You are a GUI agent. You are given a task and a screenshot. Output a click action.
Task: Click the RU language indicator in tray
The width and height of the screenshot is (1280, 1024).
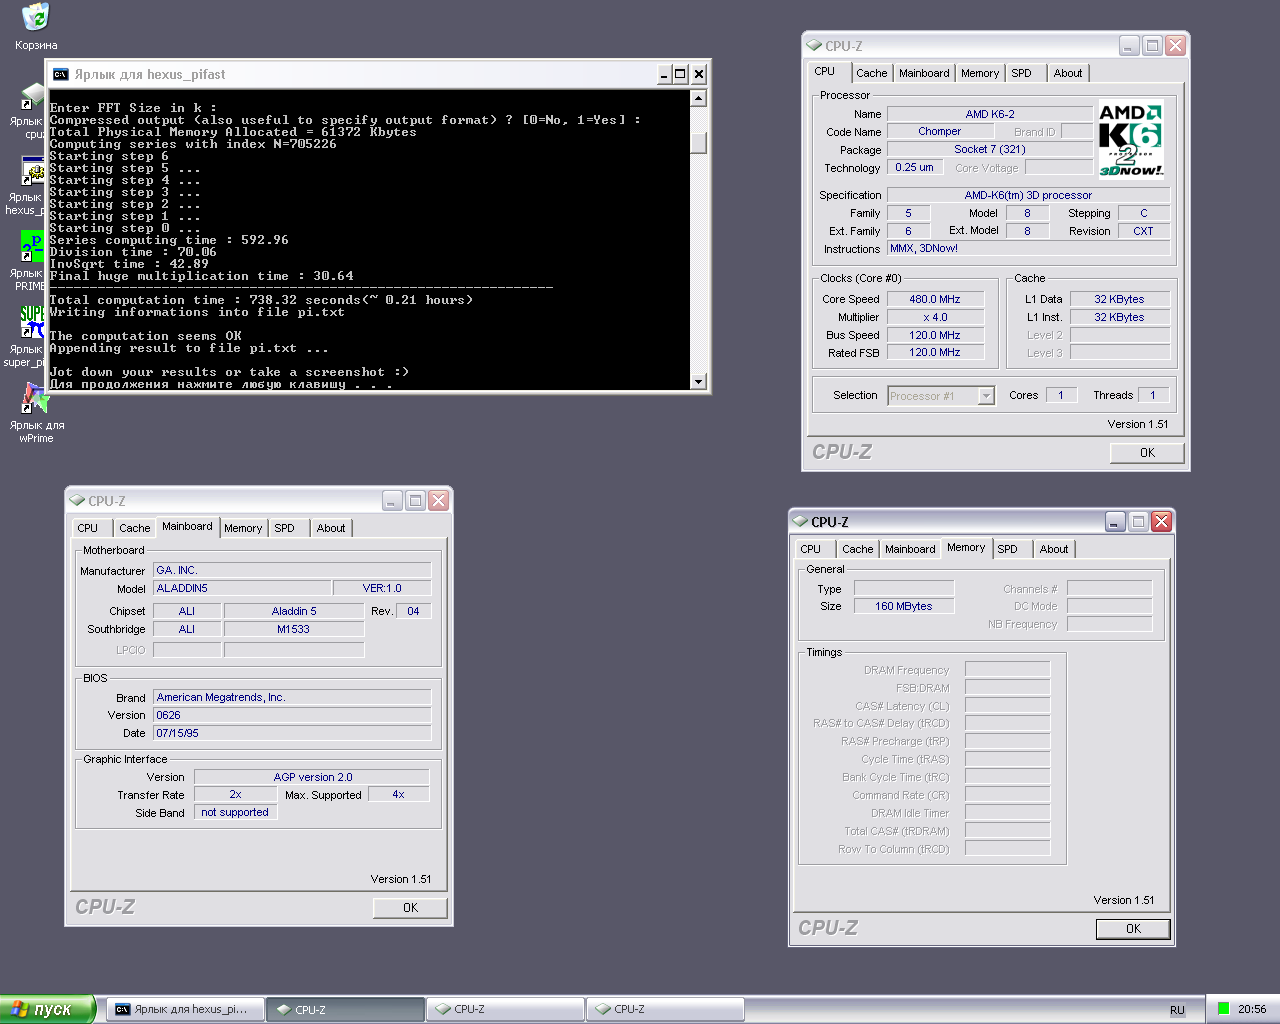tap(1177, 1010)
